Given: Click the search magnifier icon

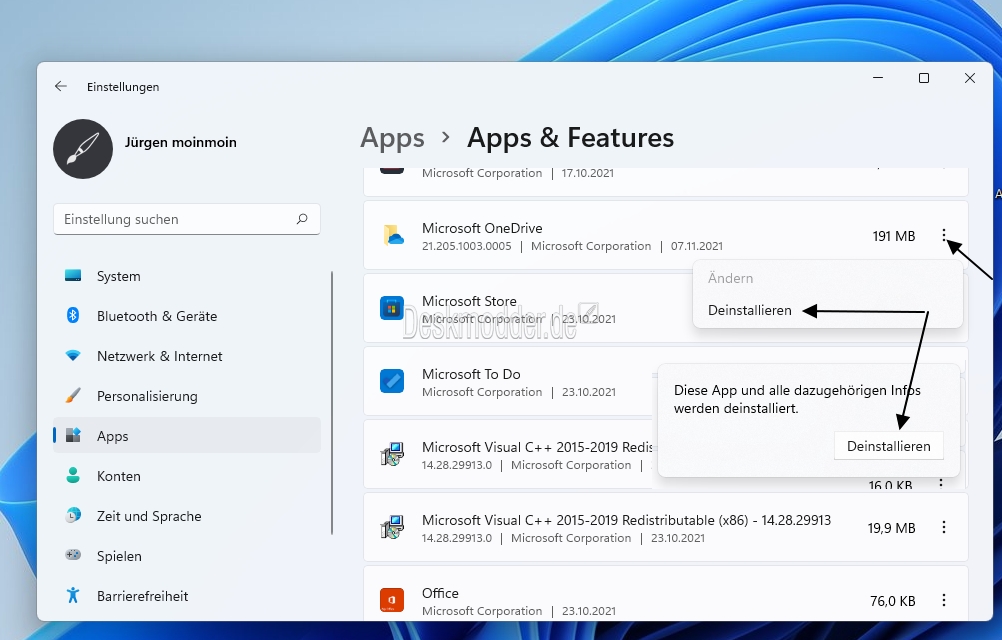Looking at the screenshot, I should click(302, 219).
